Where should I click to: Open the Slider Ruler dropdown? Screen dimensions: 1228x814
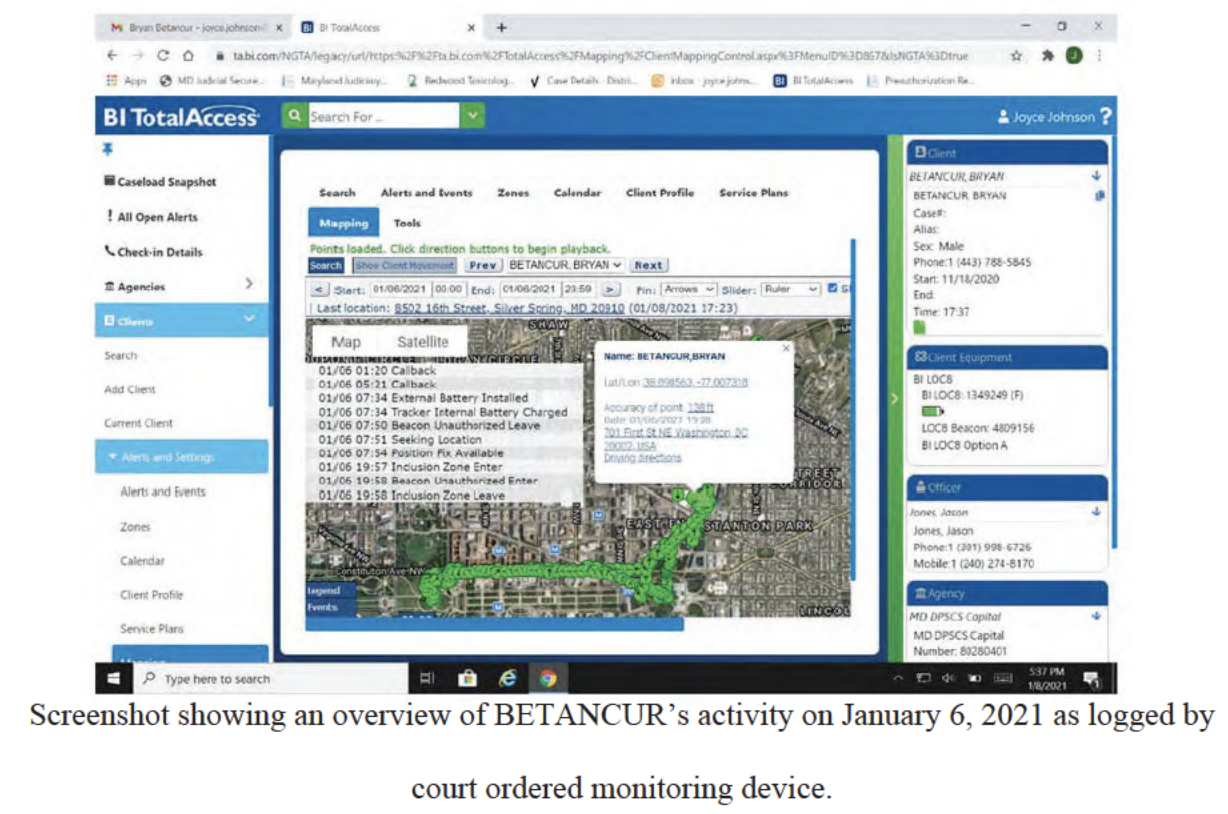pyautogui.click(x=790, y=289)
